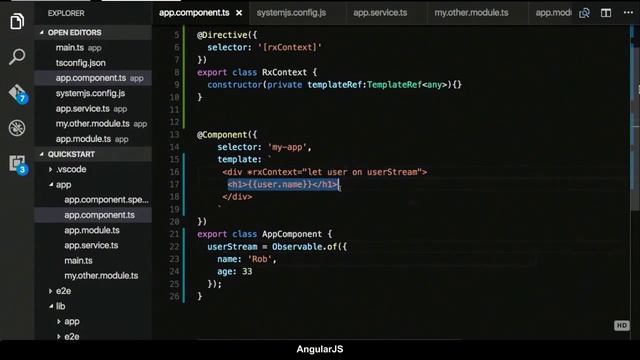640x360 pixels.
Task: Switch to the app.component.ts tab
Action: (x=194, y=13)
